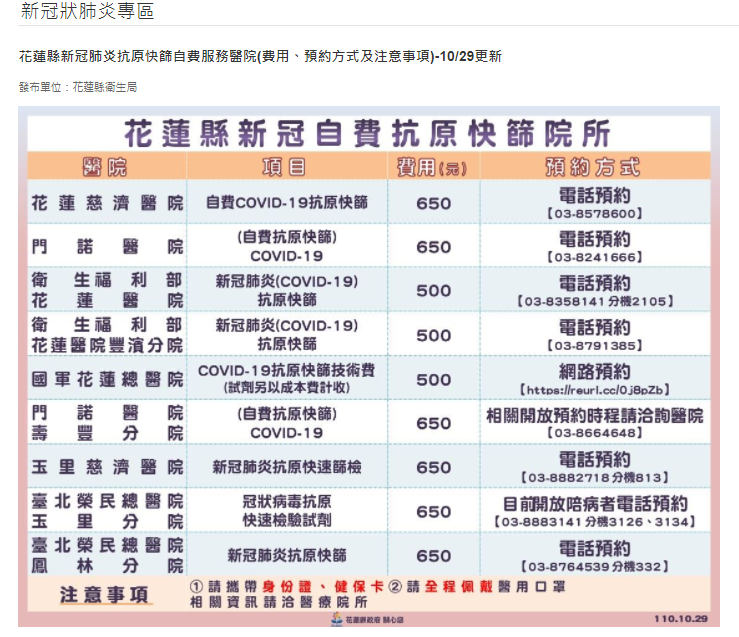Click the 新冠狀肺炎專區 section heading
The width and height of the screenshot is (739, 637).
pyautogui.click(x=87, y=12)
